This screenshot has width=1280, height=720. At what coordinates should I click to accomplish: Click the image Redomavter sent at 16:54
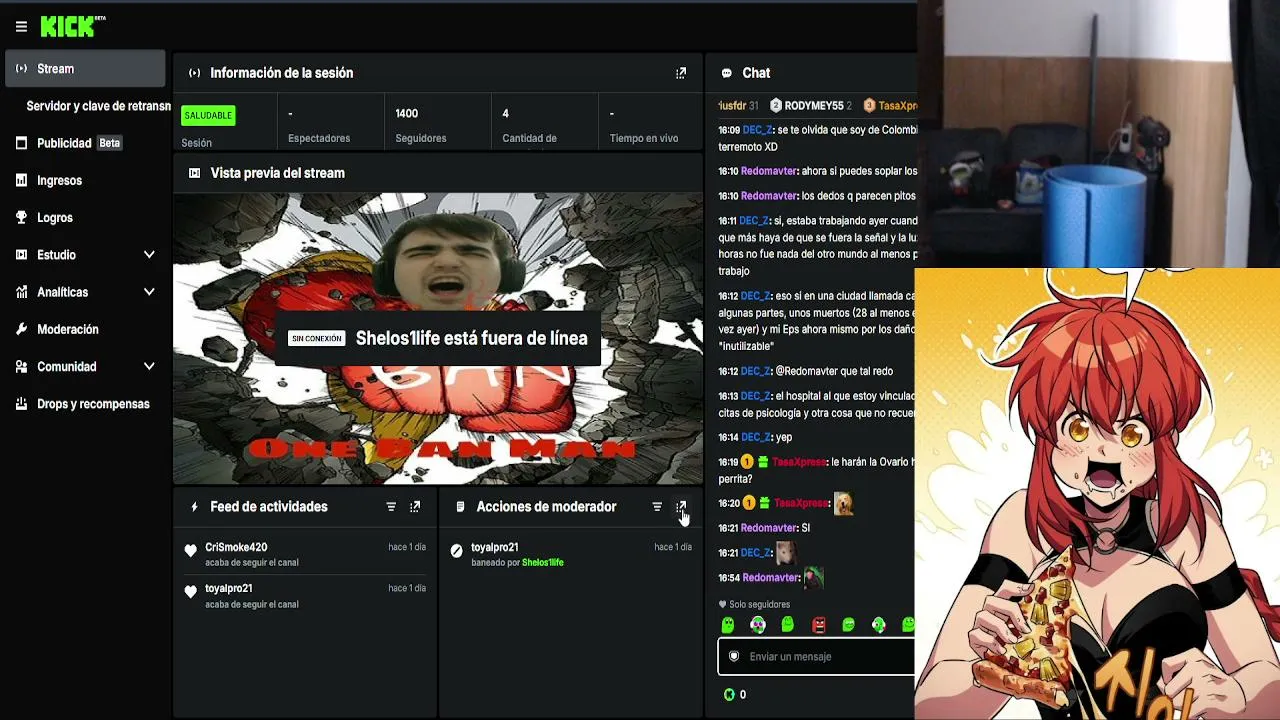[x=814, y=578]
